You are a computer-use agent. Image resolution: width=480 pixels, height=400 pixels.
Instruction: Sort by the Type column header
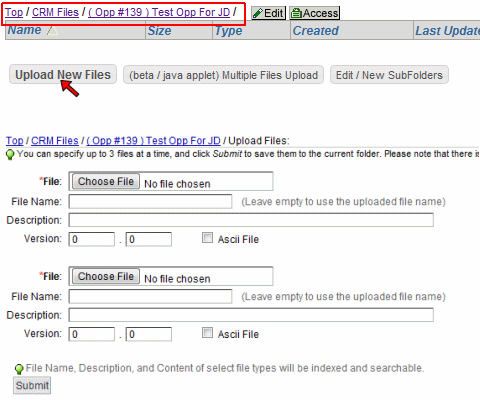click(228, 31)
